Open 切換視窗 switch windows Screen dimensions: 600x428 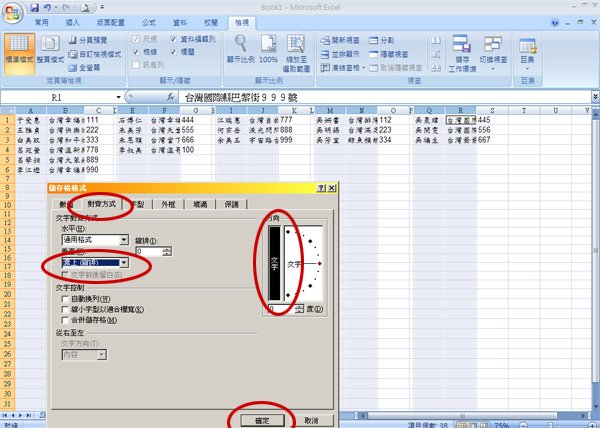[x=493, y=53]
